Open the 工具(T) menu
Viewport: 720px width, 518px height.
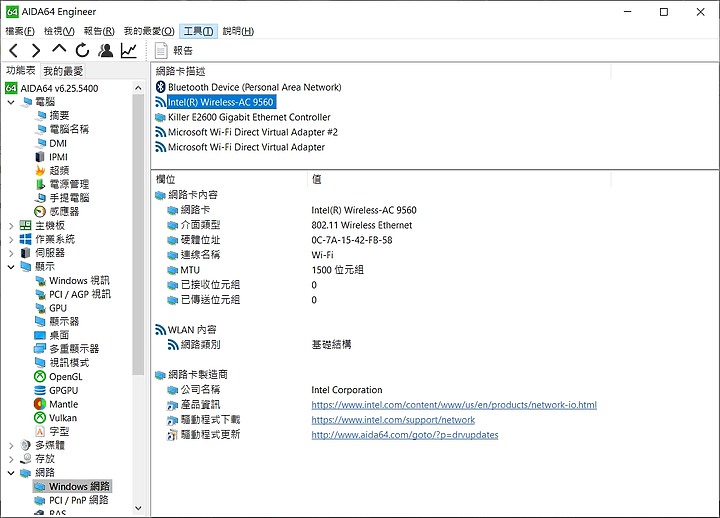coord(198,31)
